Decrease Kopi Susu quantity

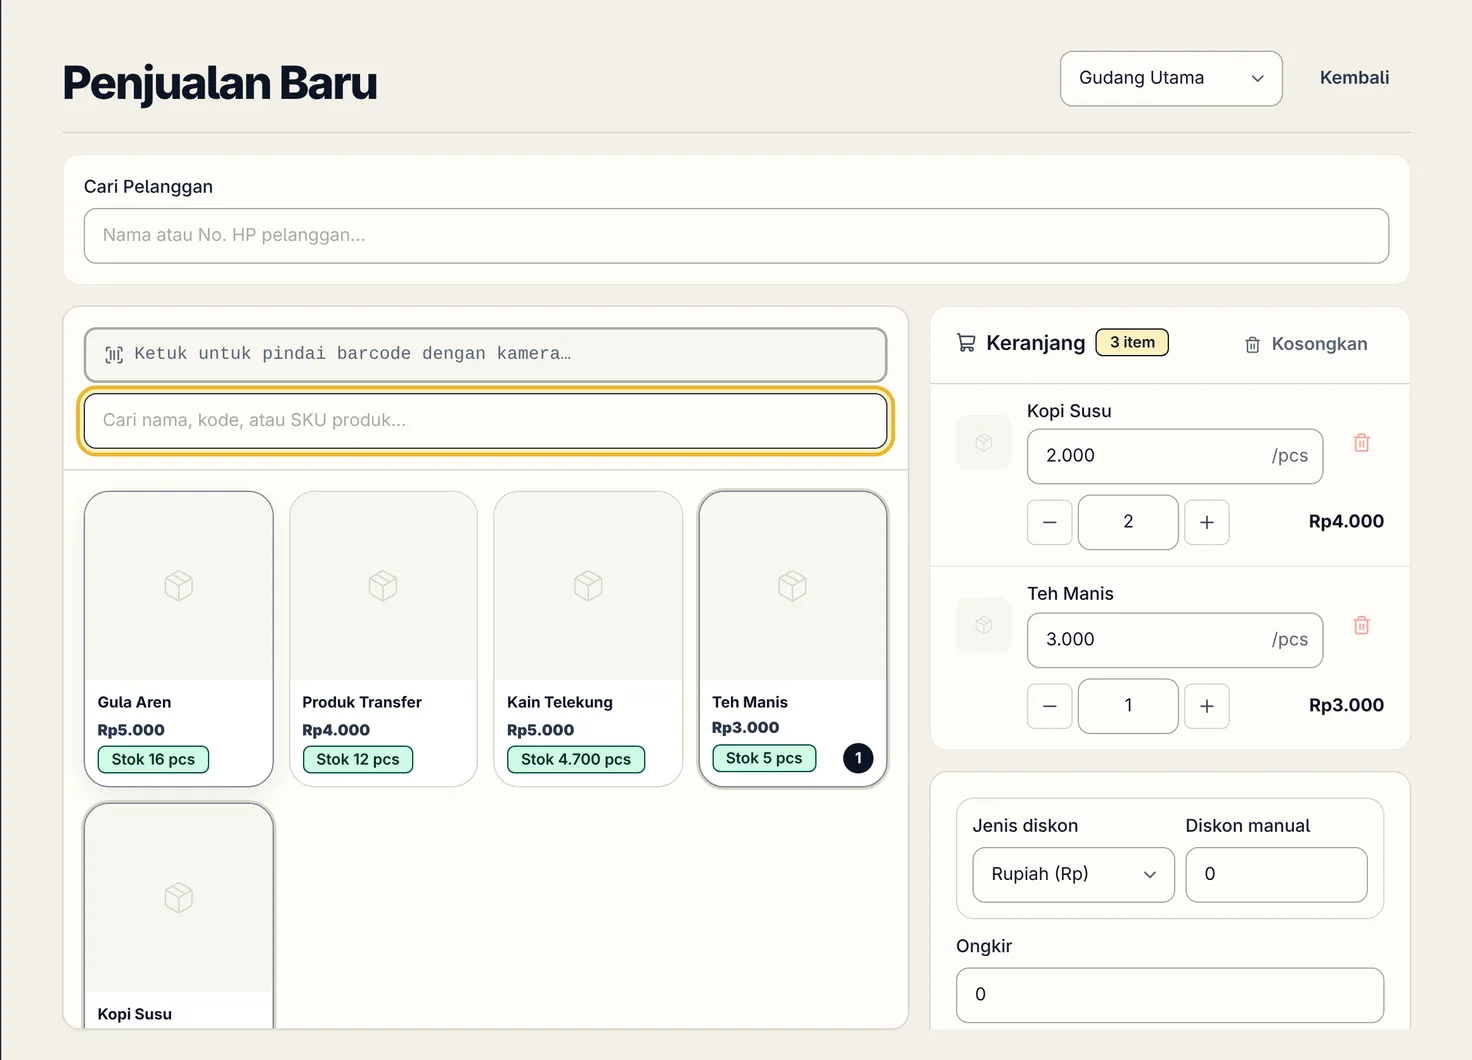coord(1050,522)
